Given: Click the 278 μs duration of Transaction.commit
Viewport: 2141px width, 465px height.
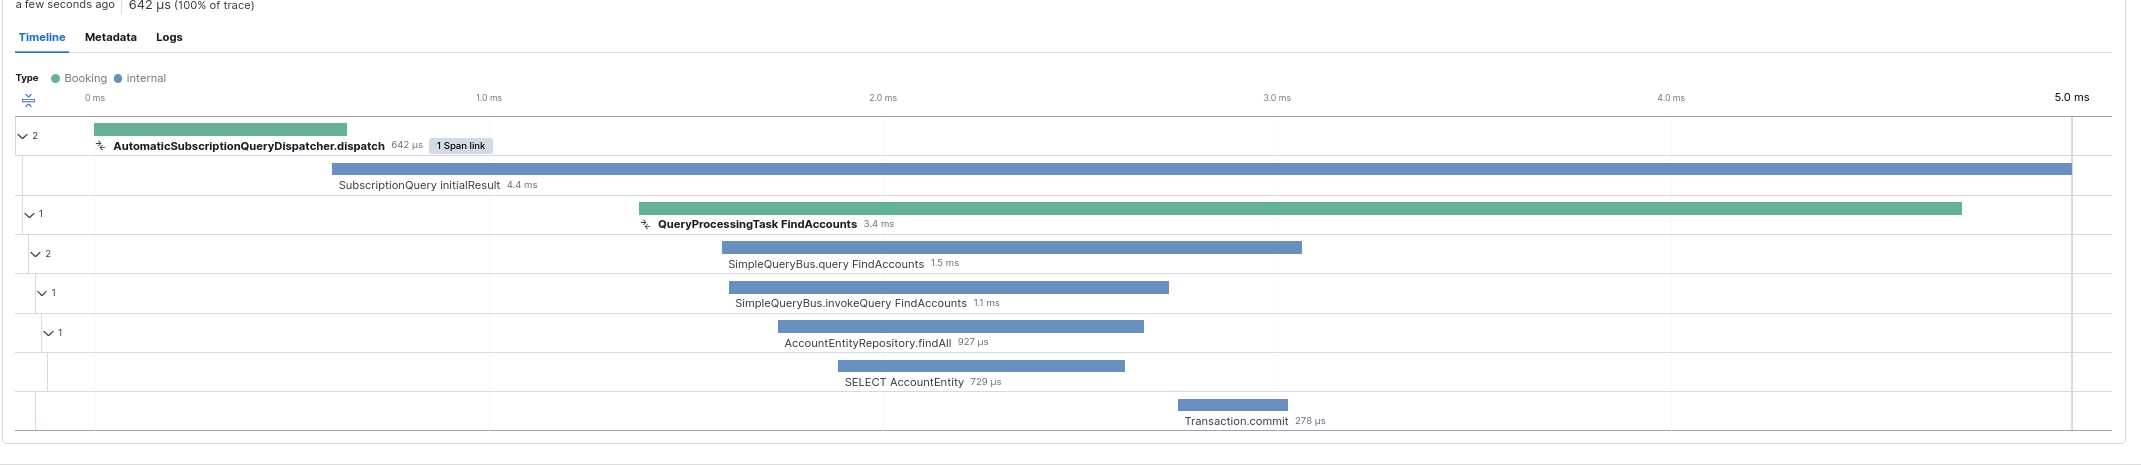Looking at the screenshot, I should 1310,421.
